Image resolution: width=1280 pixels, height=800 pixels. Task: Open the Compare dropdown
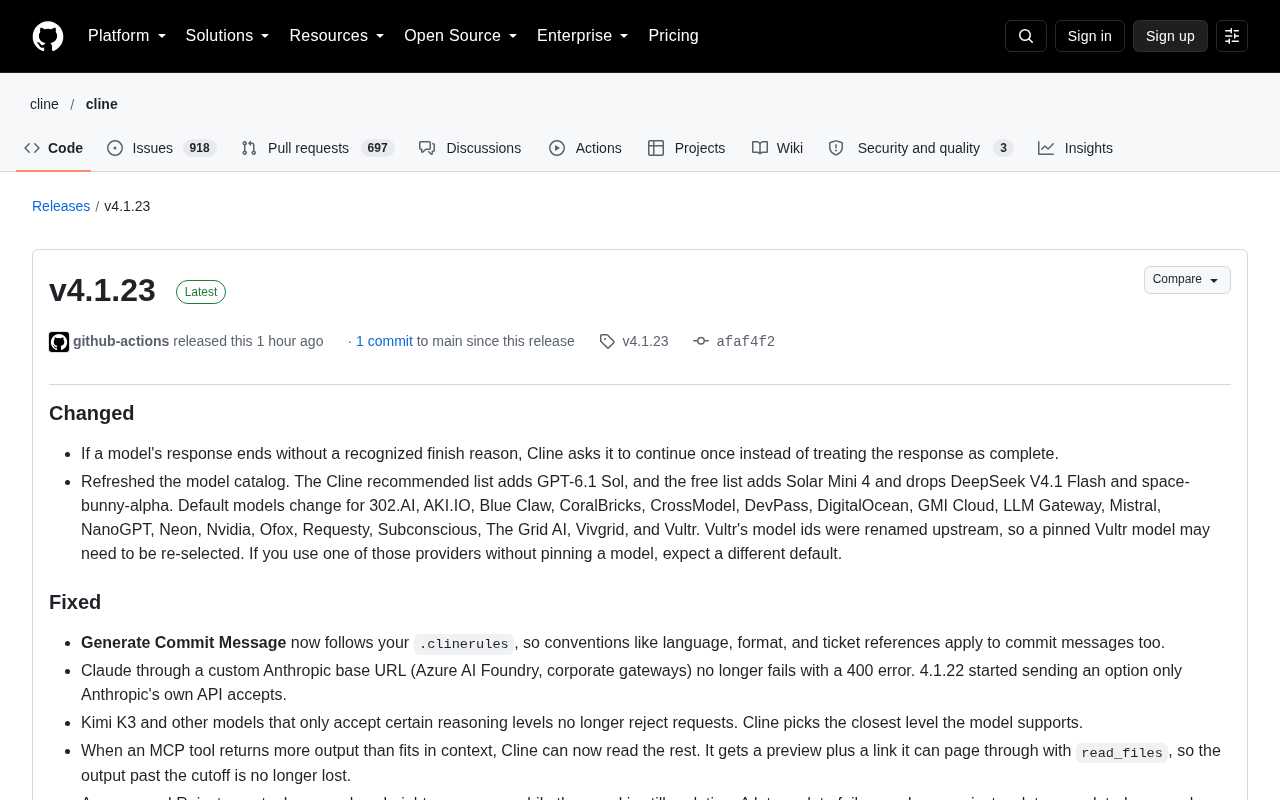coord(1187,280)
